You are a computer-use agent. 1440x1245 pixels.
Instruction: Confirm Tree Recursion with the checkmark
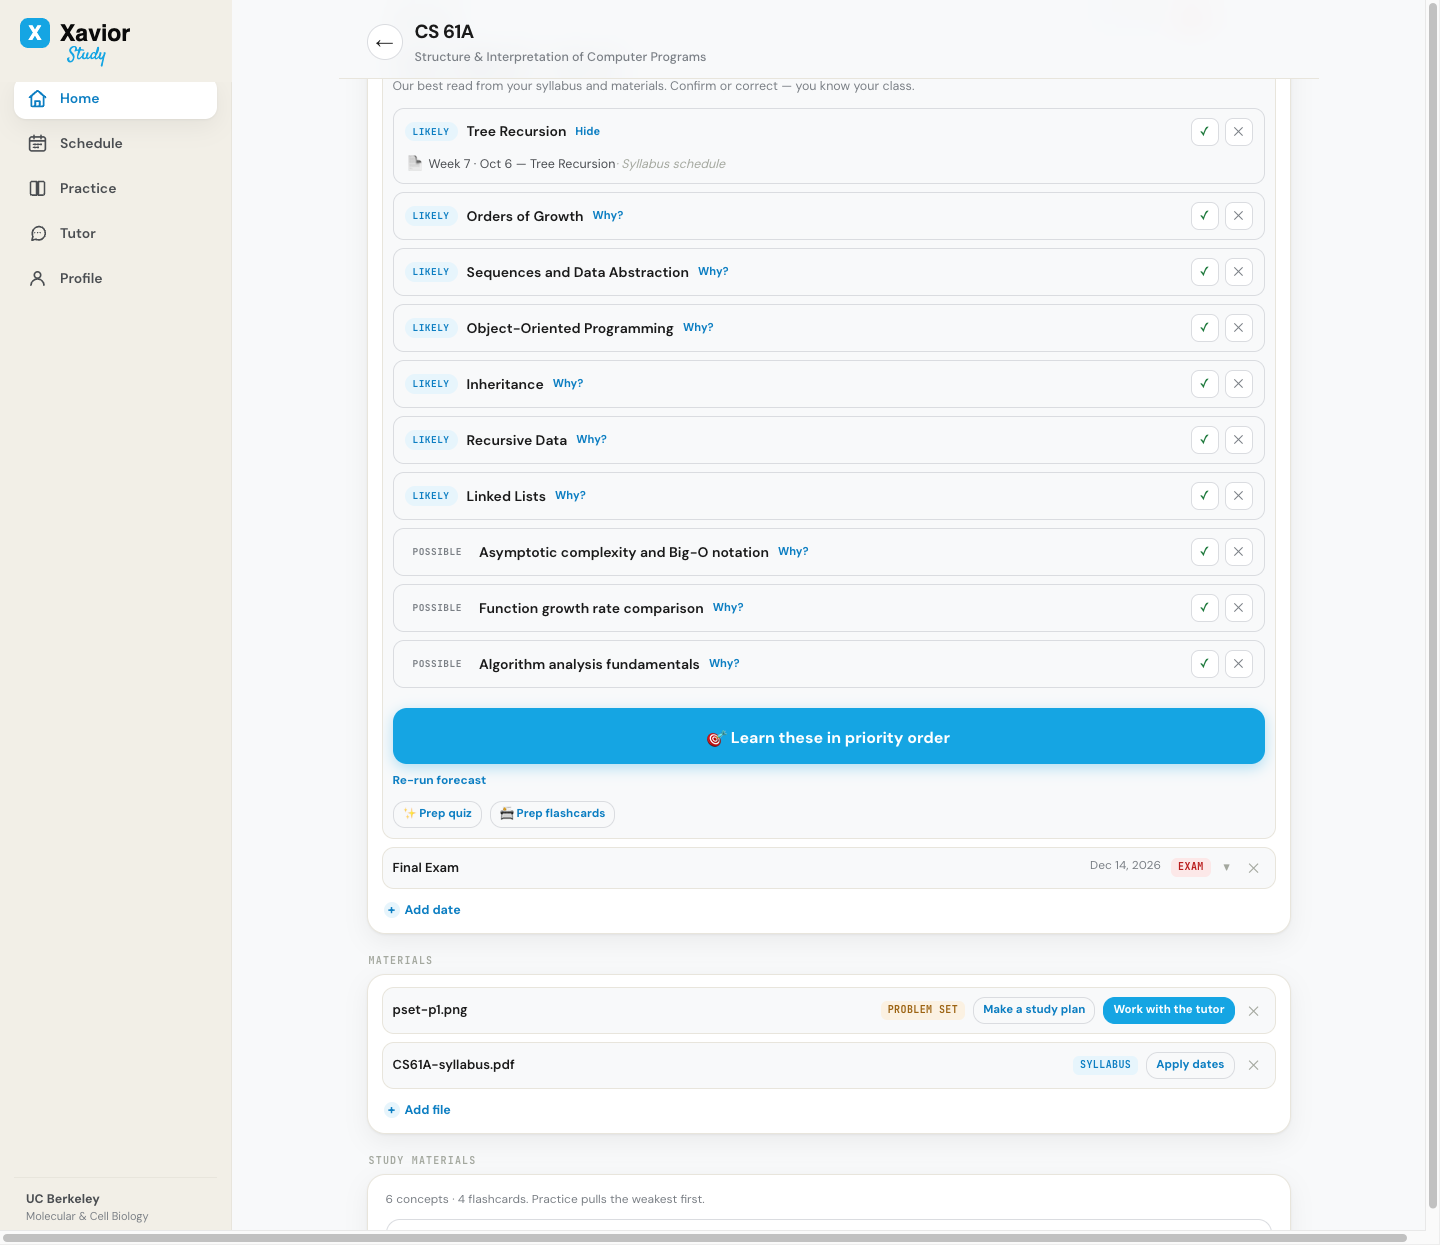click(1204, 132)
